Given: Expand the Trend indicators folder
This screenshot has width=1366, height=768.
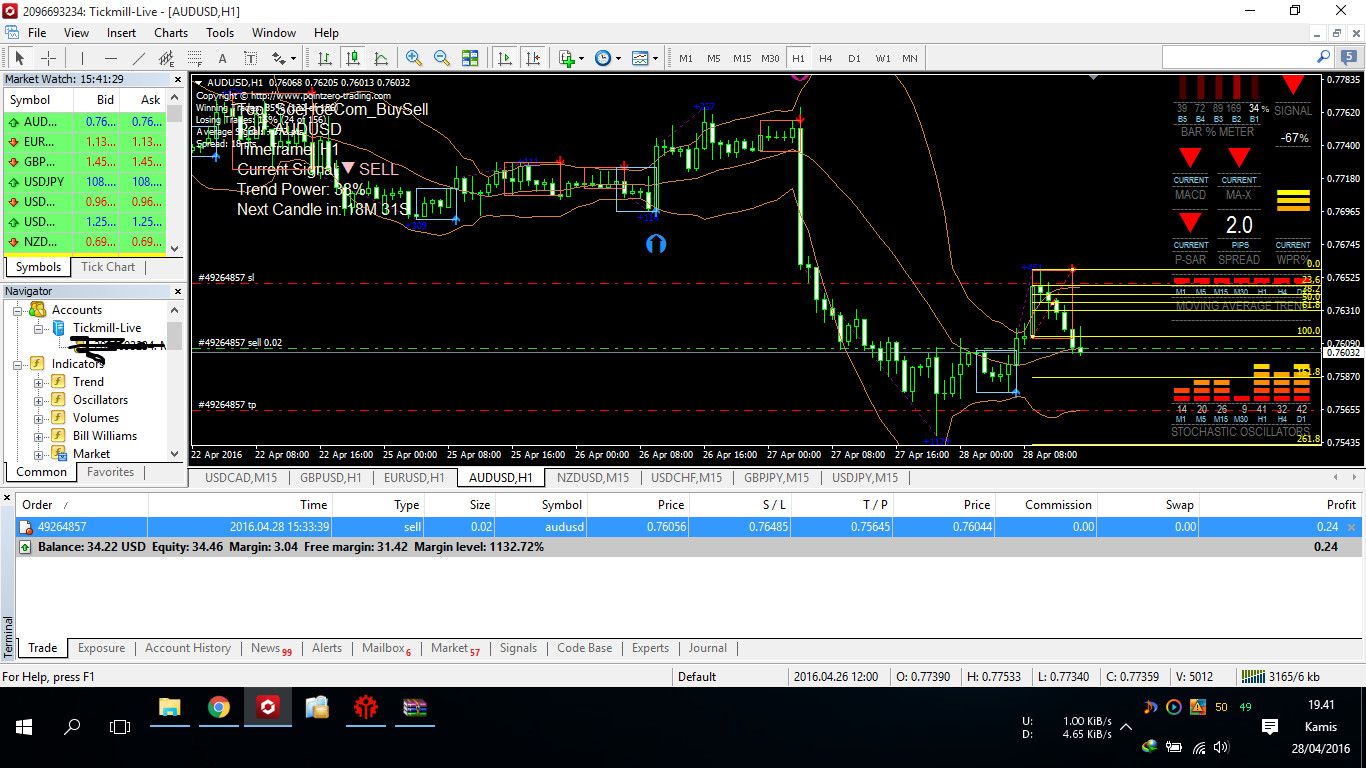Looking at the screenshot, I should click(38, 382).
